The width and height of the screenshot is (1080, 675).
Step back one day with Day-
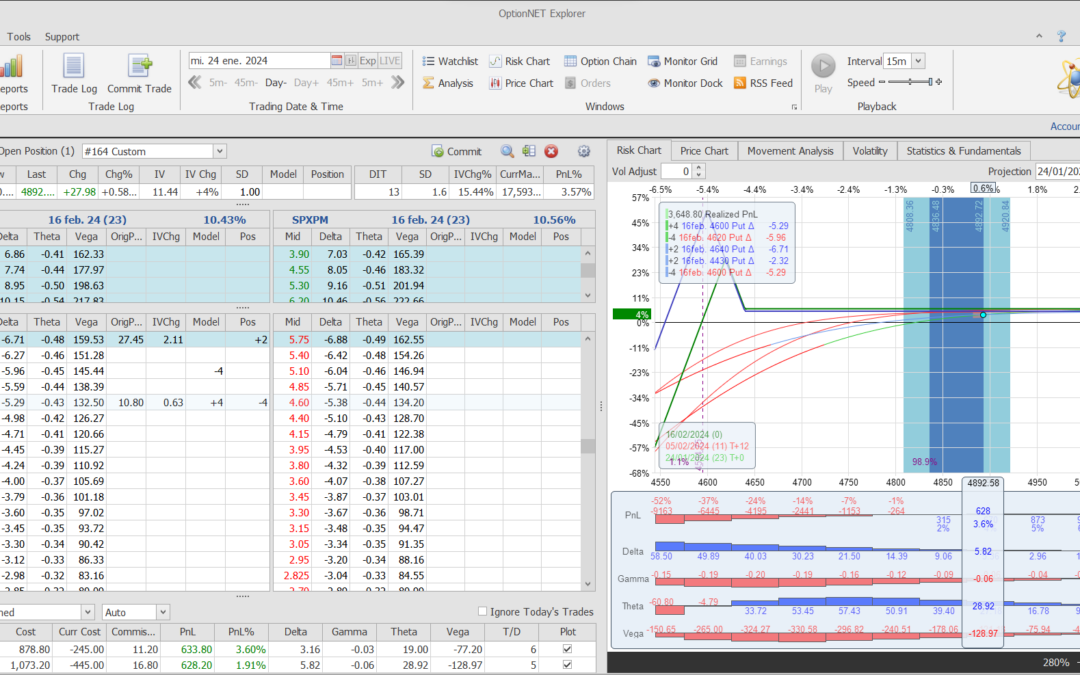(275, 83)
